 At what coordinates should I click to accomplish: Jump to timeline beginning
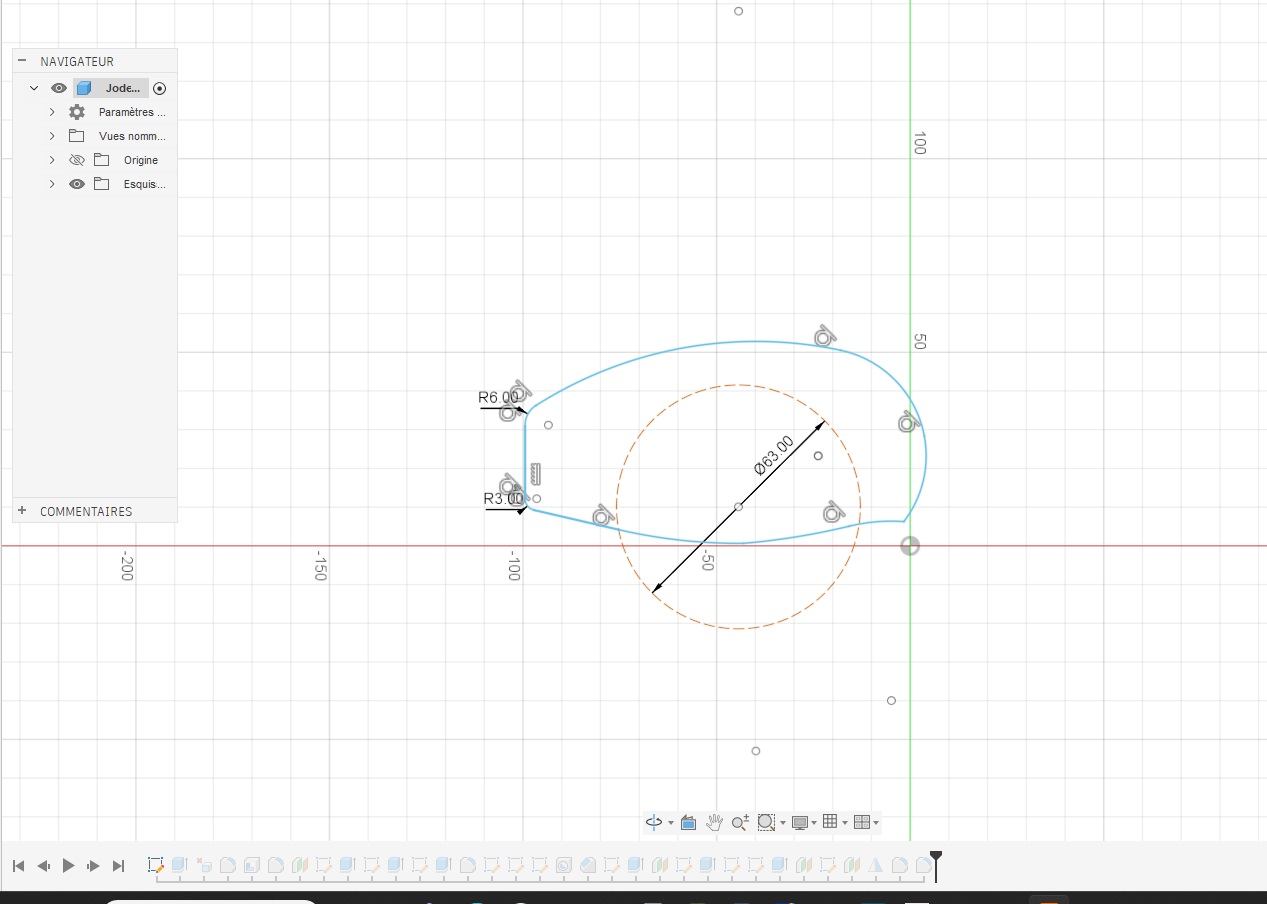coord(18,866)
